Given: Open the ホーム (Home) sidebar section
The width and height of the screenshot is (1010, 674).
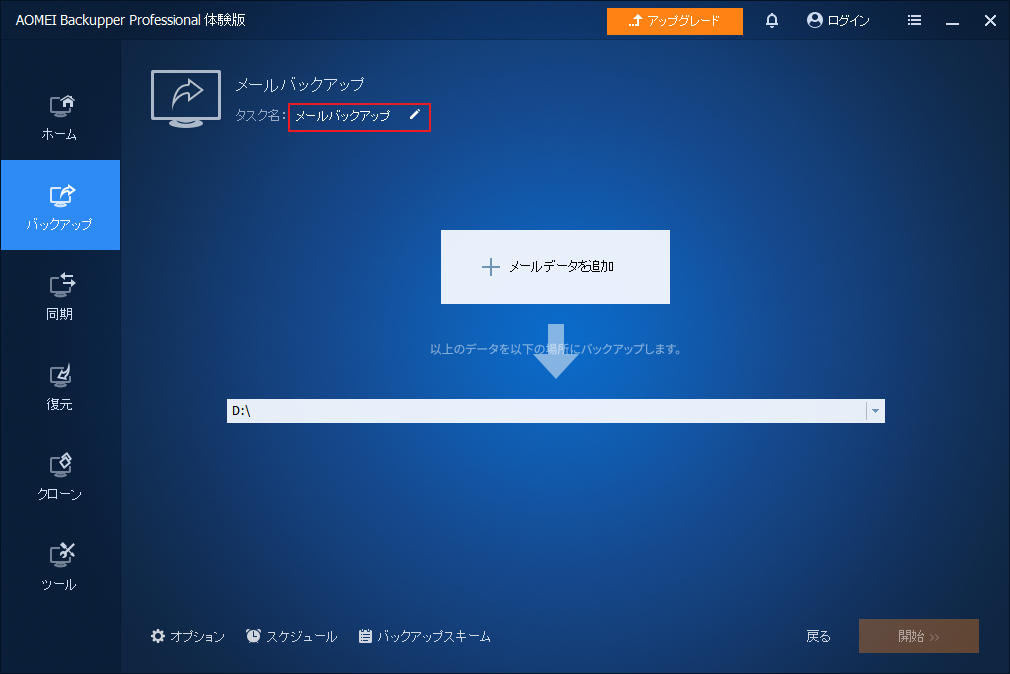Looking at the screenshot, I should tap(60, 117).
